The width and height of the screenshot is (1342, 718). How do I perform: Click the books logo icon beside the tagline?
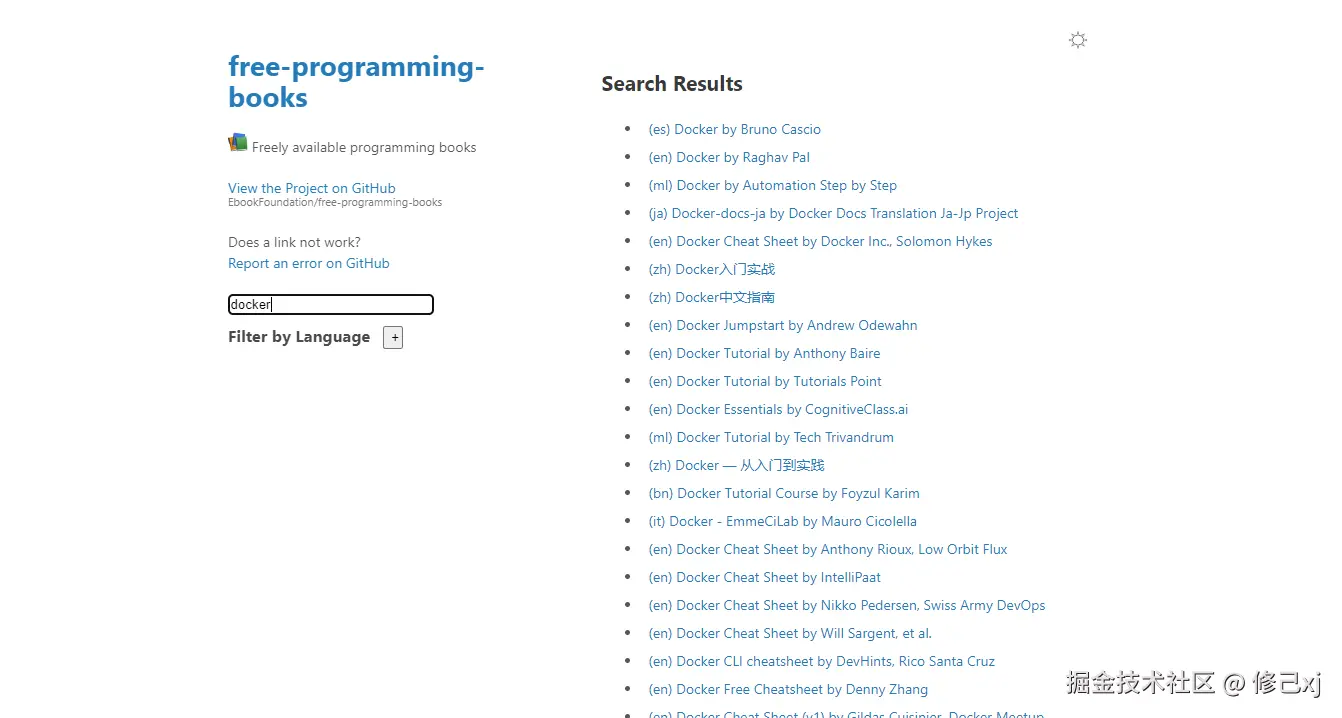(237, 143)
